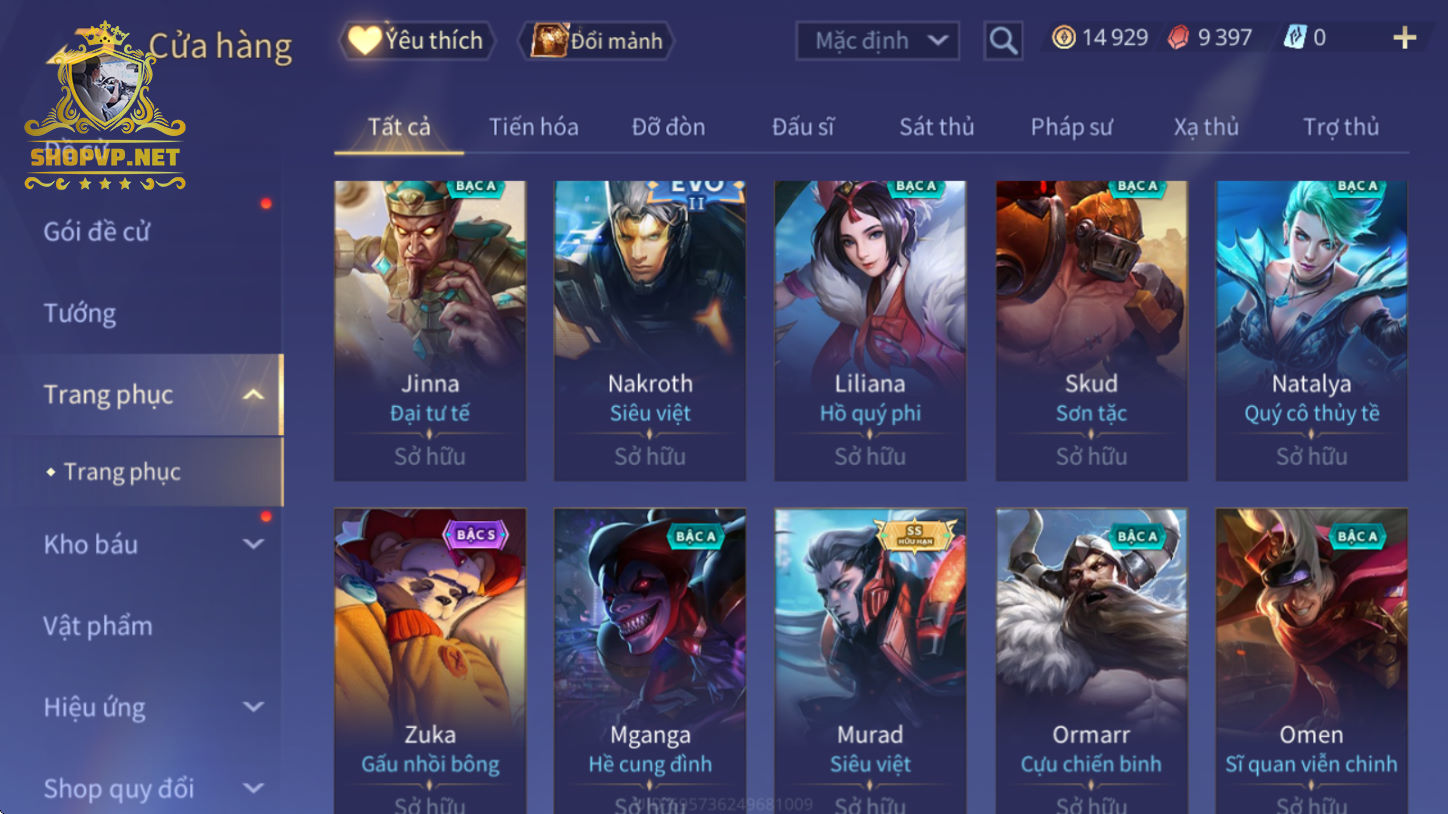Expand the Hiệu ứng sidebar section
Screen dimensions: 1448x814
(254, 707)
